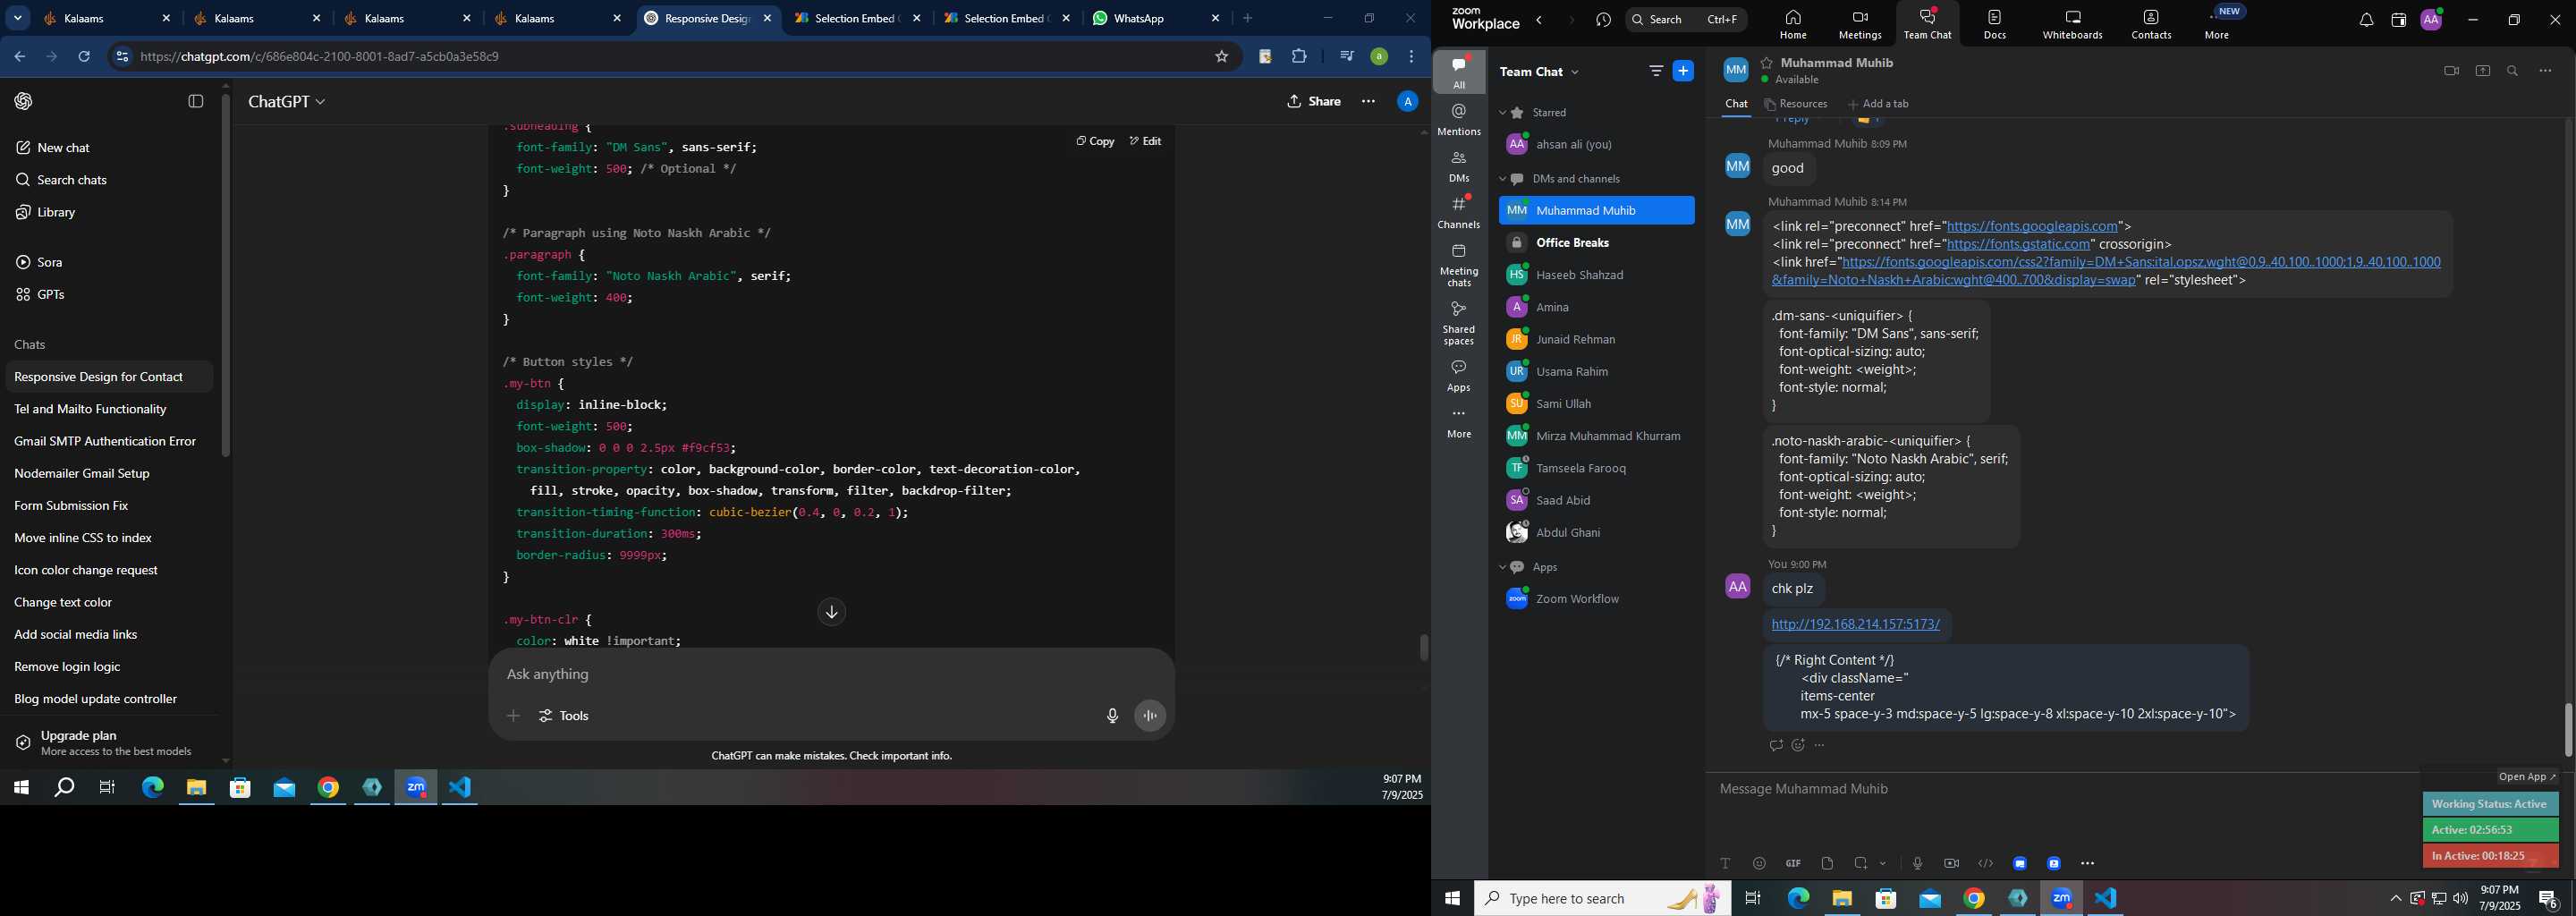Image resolution: width=2576 pixels, height=916 pixels.
Task: Collapse the Apps section in Zoom chat list
Action: tap(1502, 567)
